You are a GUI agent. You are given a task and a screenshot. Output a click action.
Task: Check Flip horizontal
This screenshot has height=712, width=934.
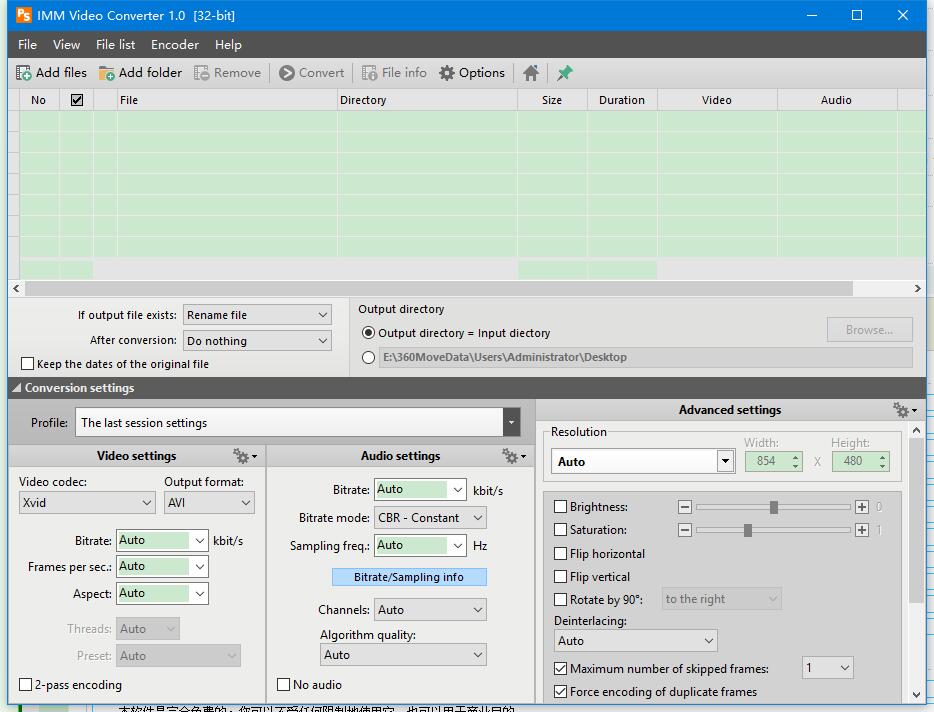coord(560,554)
